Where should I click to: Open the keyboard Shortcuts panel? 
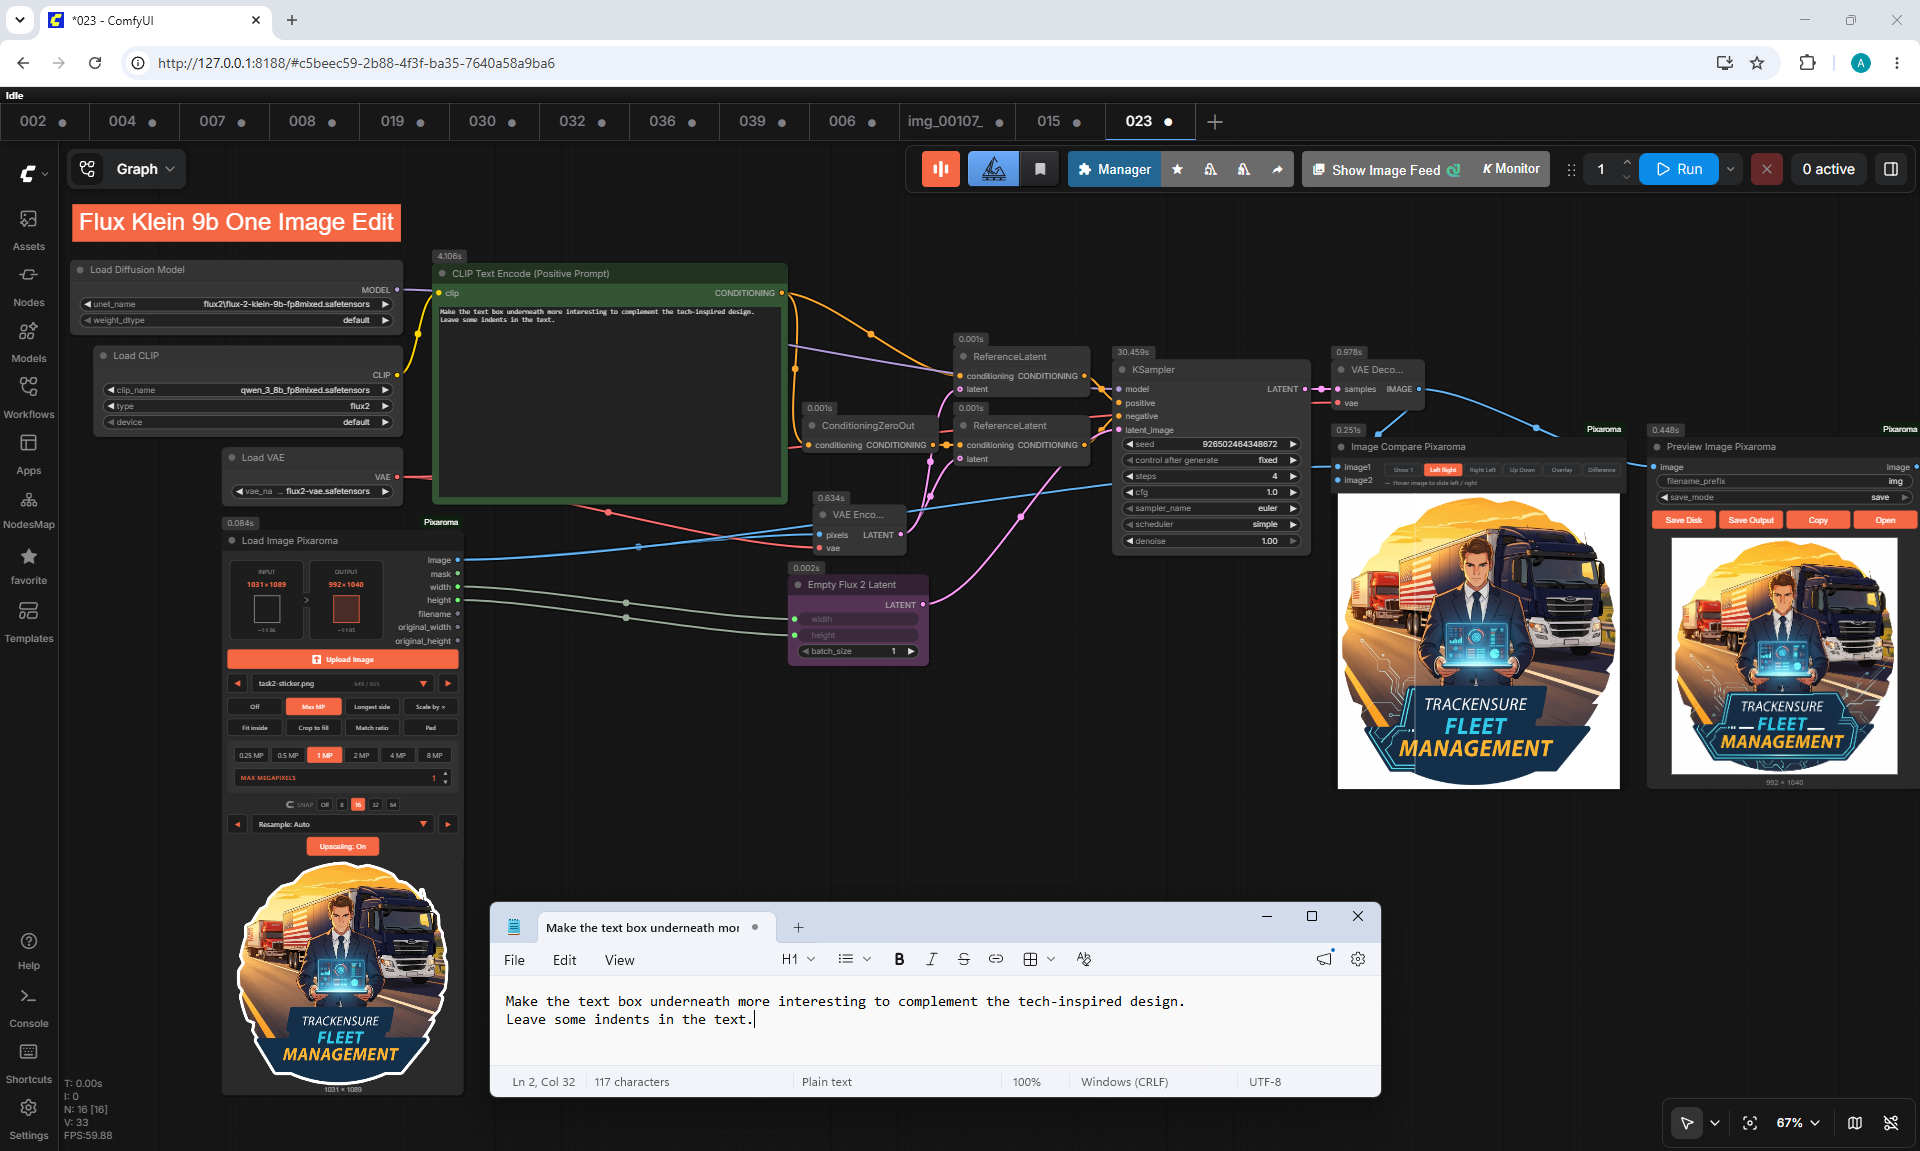(x=28, y=1063)
